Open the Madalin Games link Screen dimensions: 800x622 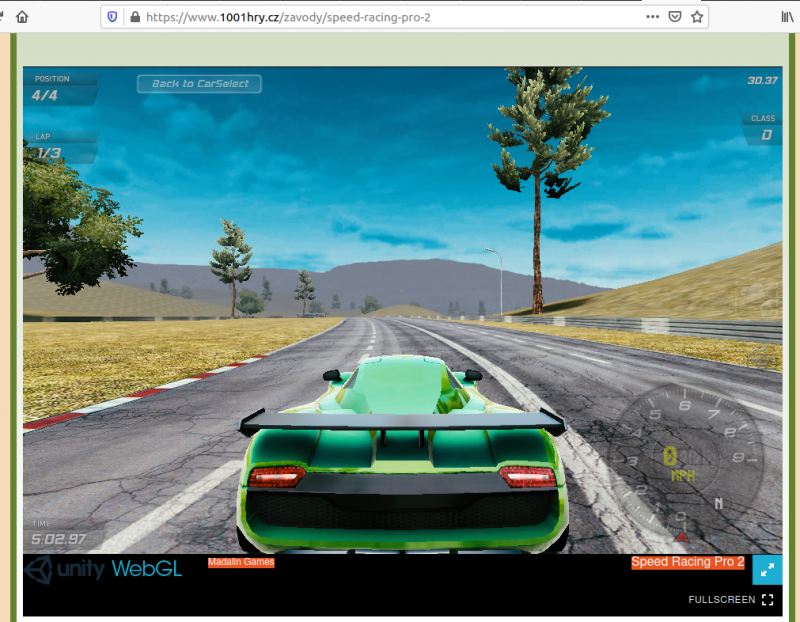(241, 562)
